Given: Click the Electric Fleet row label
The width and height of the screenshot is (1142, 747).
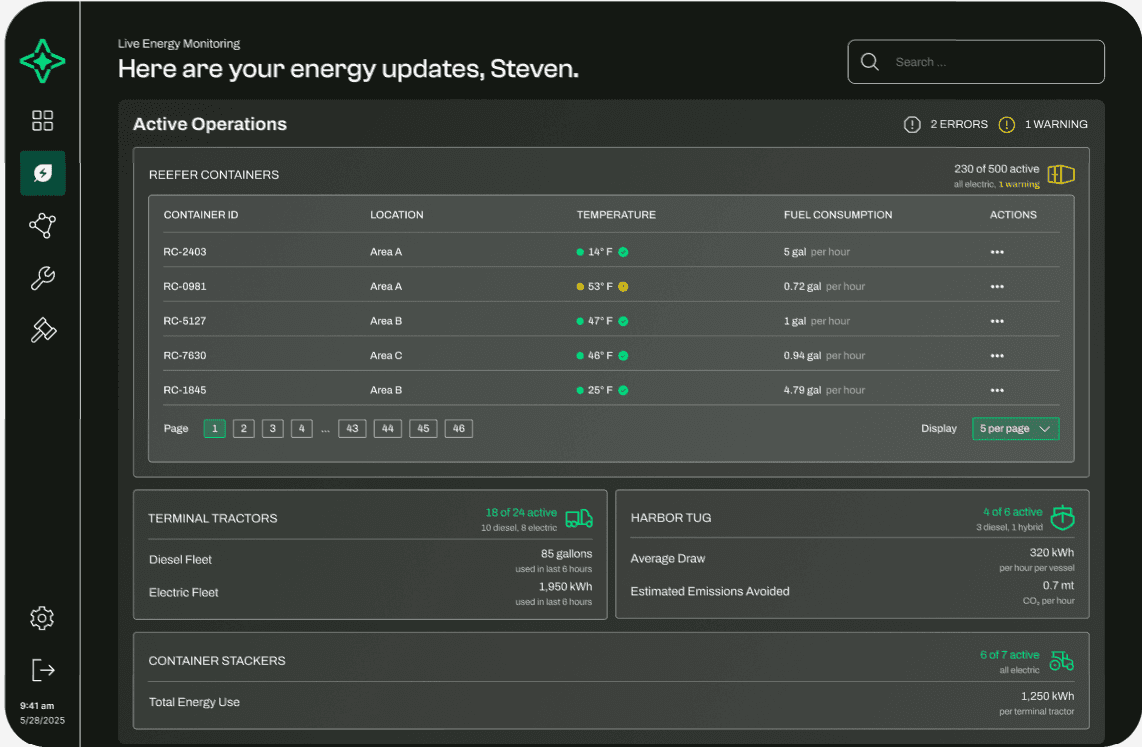Looking at the screenshot, I should pos(184,593).
